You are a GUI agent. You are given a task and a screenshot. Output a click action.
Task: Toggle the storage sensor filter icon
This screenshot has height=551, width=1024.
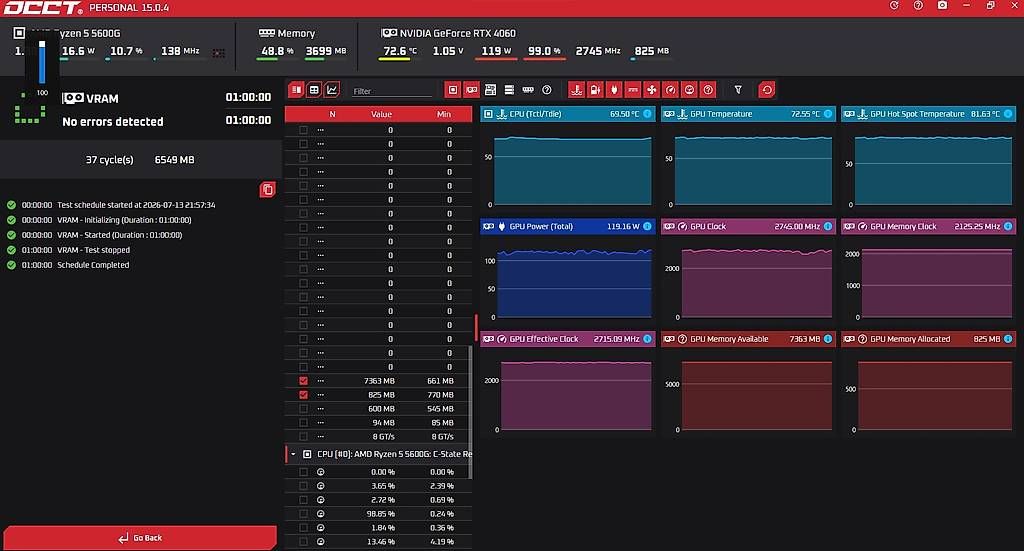tap(509, 89)
